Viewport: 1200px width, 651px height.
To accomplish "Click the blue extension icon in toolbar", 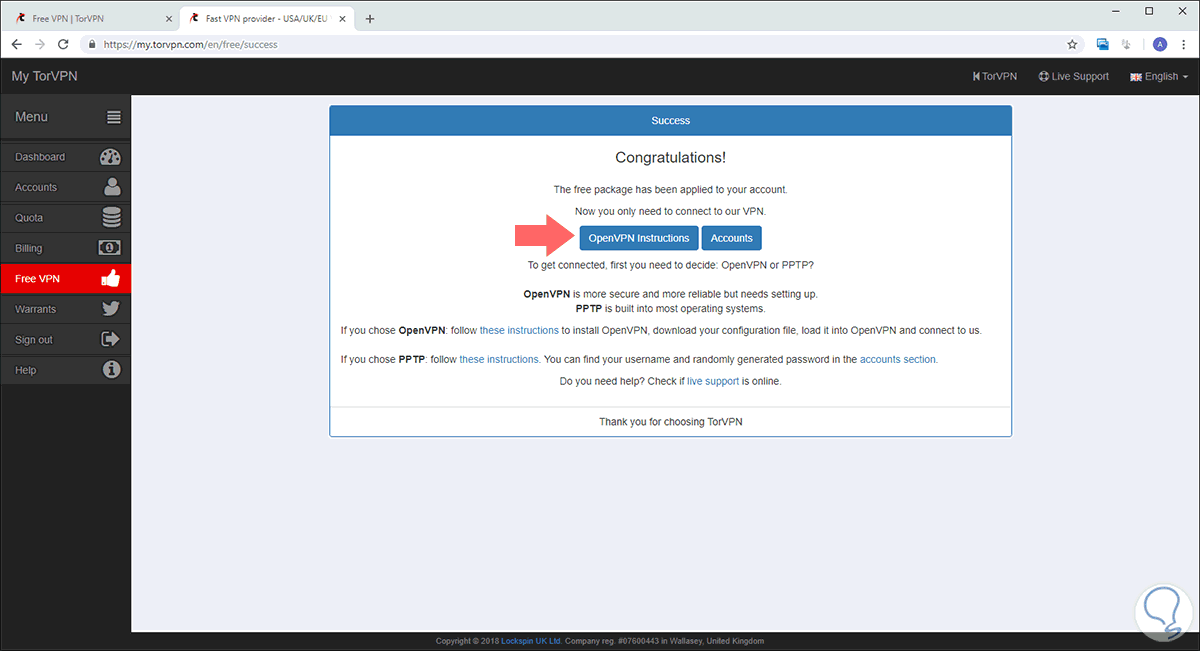I will click(1103, 44).
